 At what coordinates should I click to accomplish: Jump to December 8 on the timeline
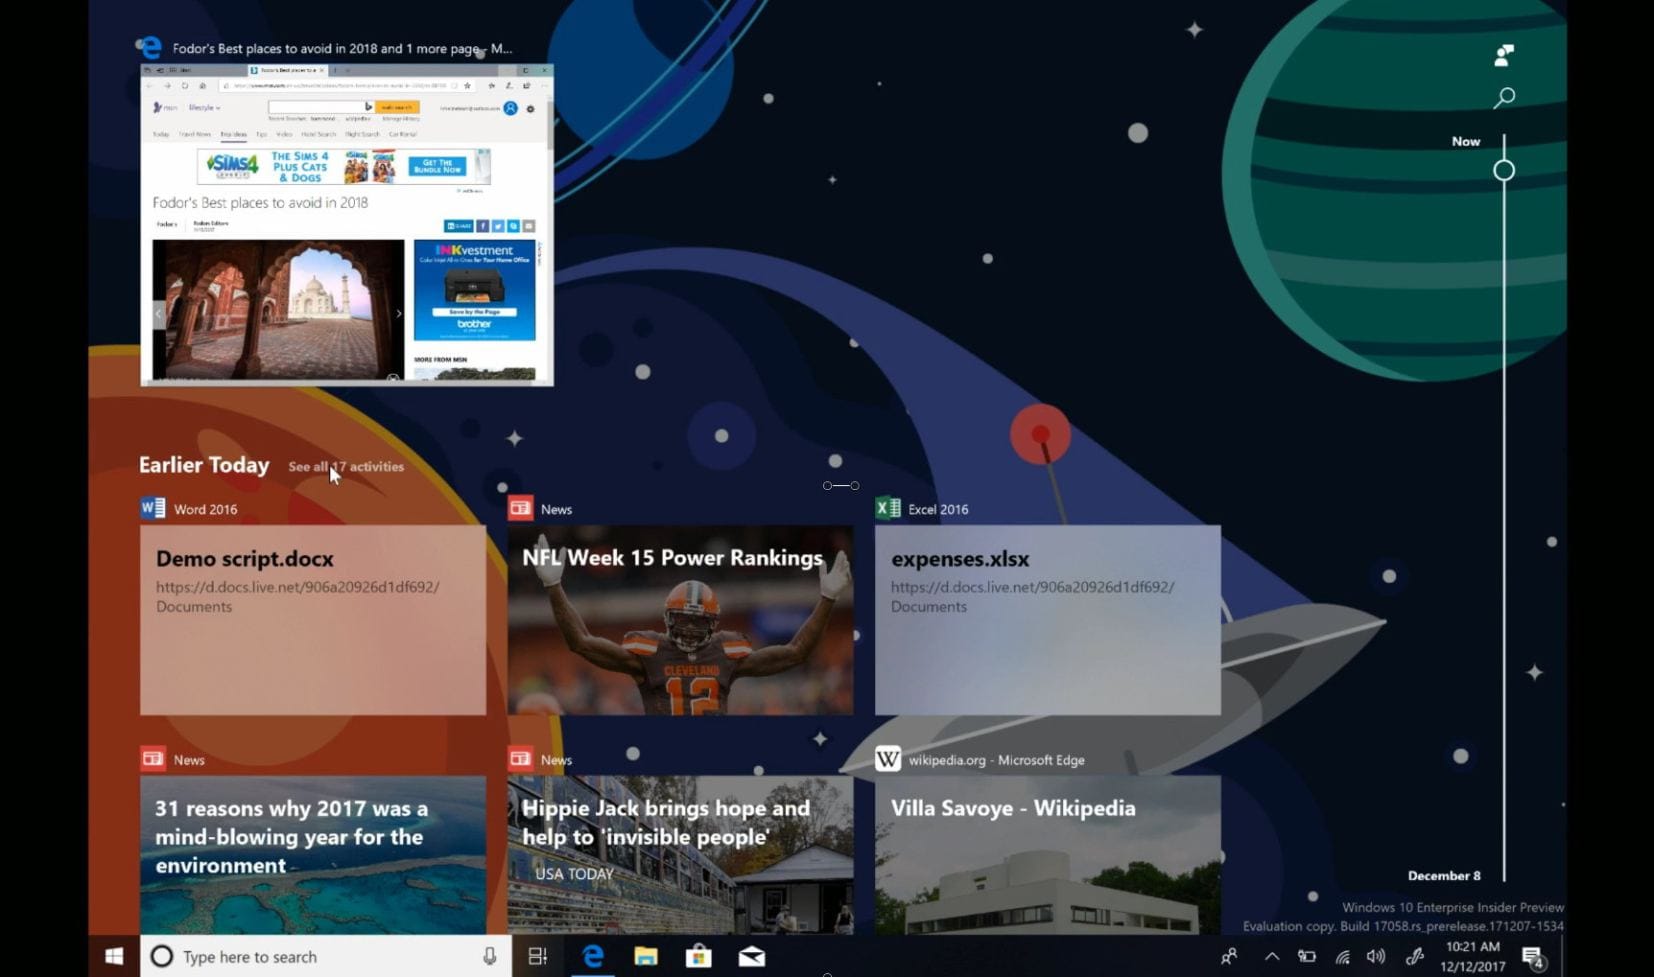[x=1444, y=876]
